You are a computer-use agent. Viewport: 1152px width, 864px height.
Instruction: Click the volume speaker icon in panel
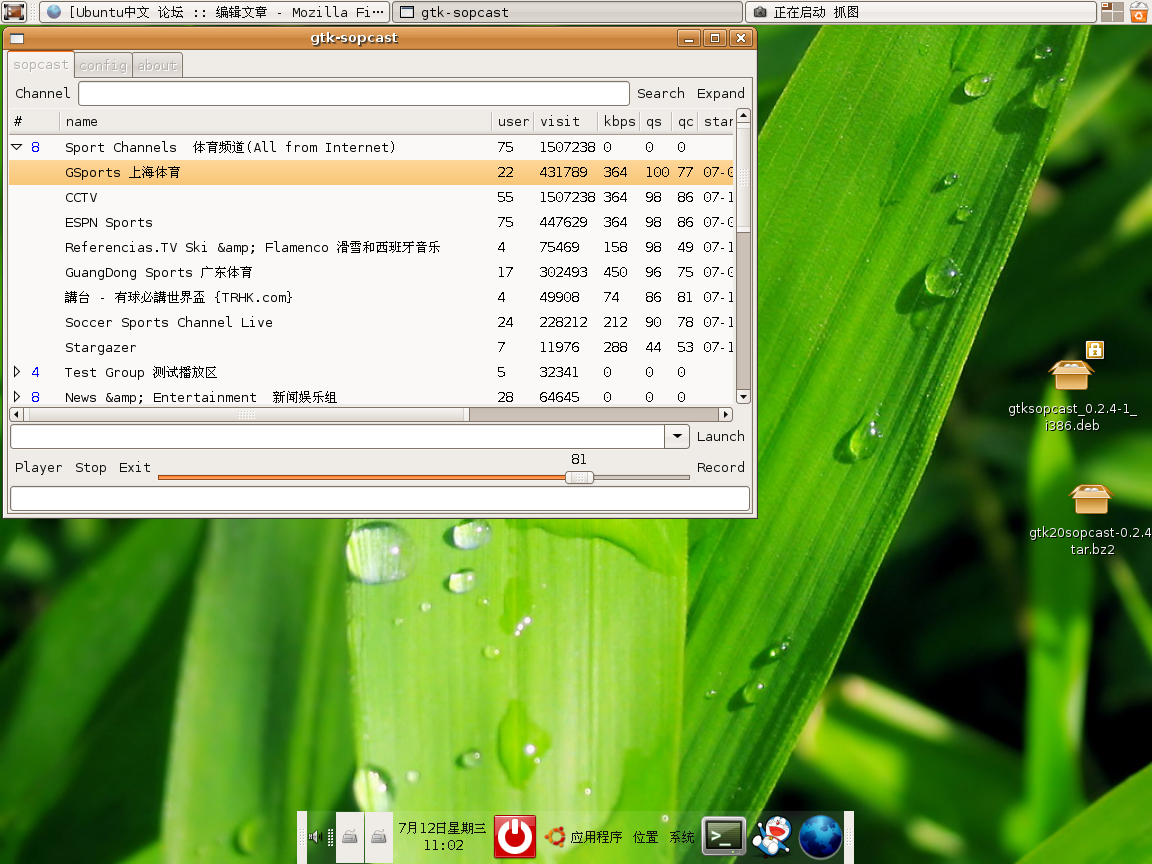tap(315, 836)
